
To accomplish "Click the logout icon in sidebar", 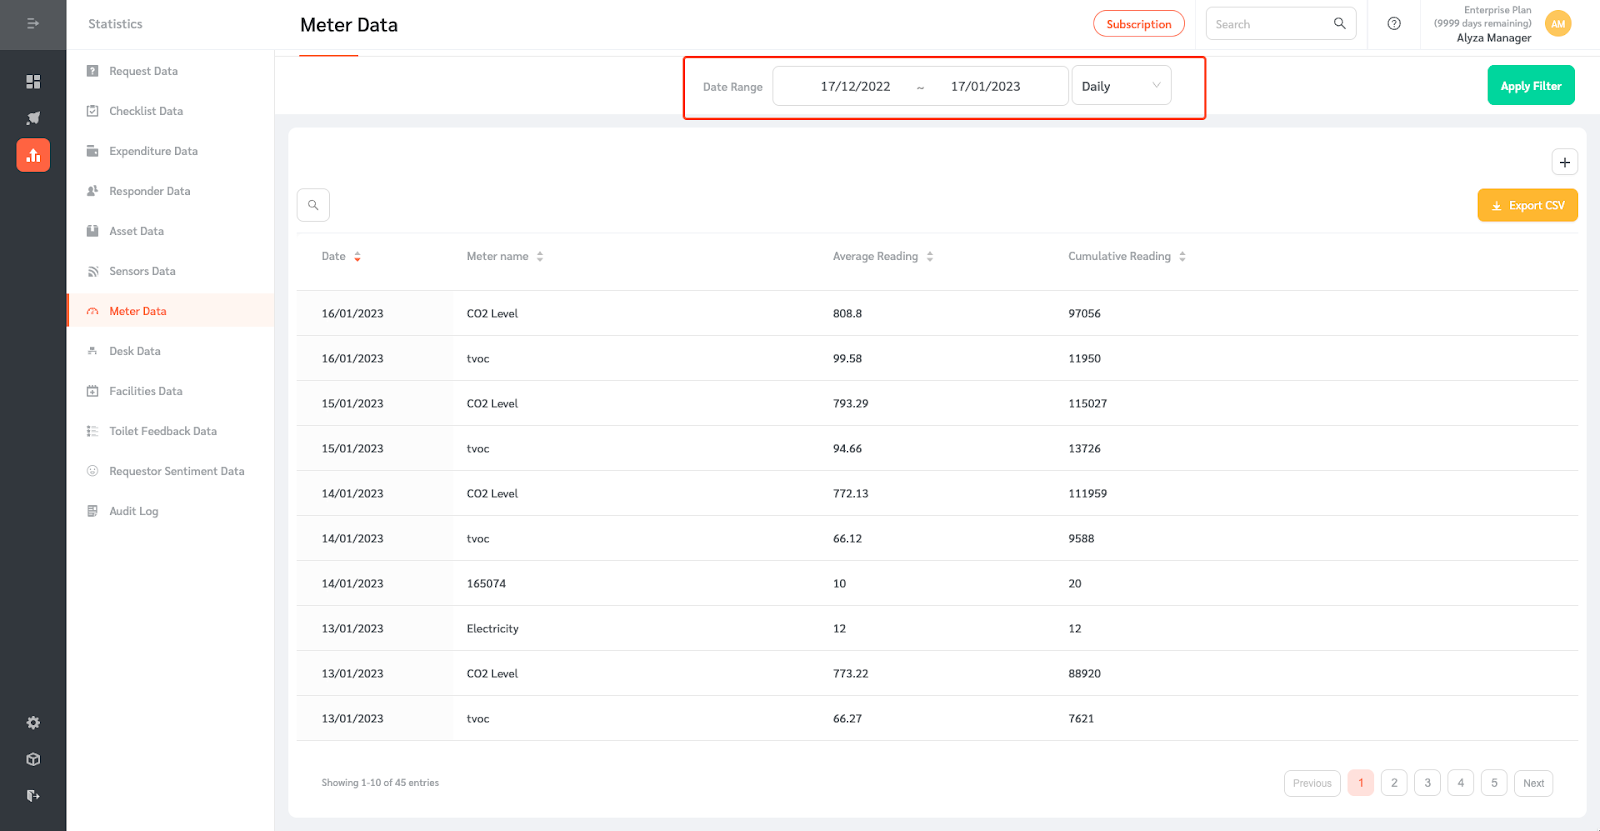I will pos(33,796).
